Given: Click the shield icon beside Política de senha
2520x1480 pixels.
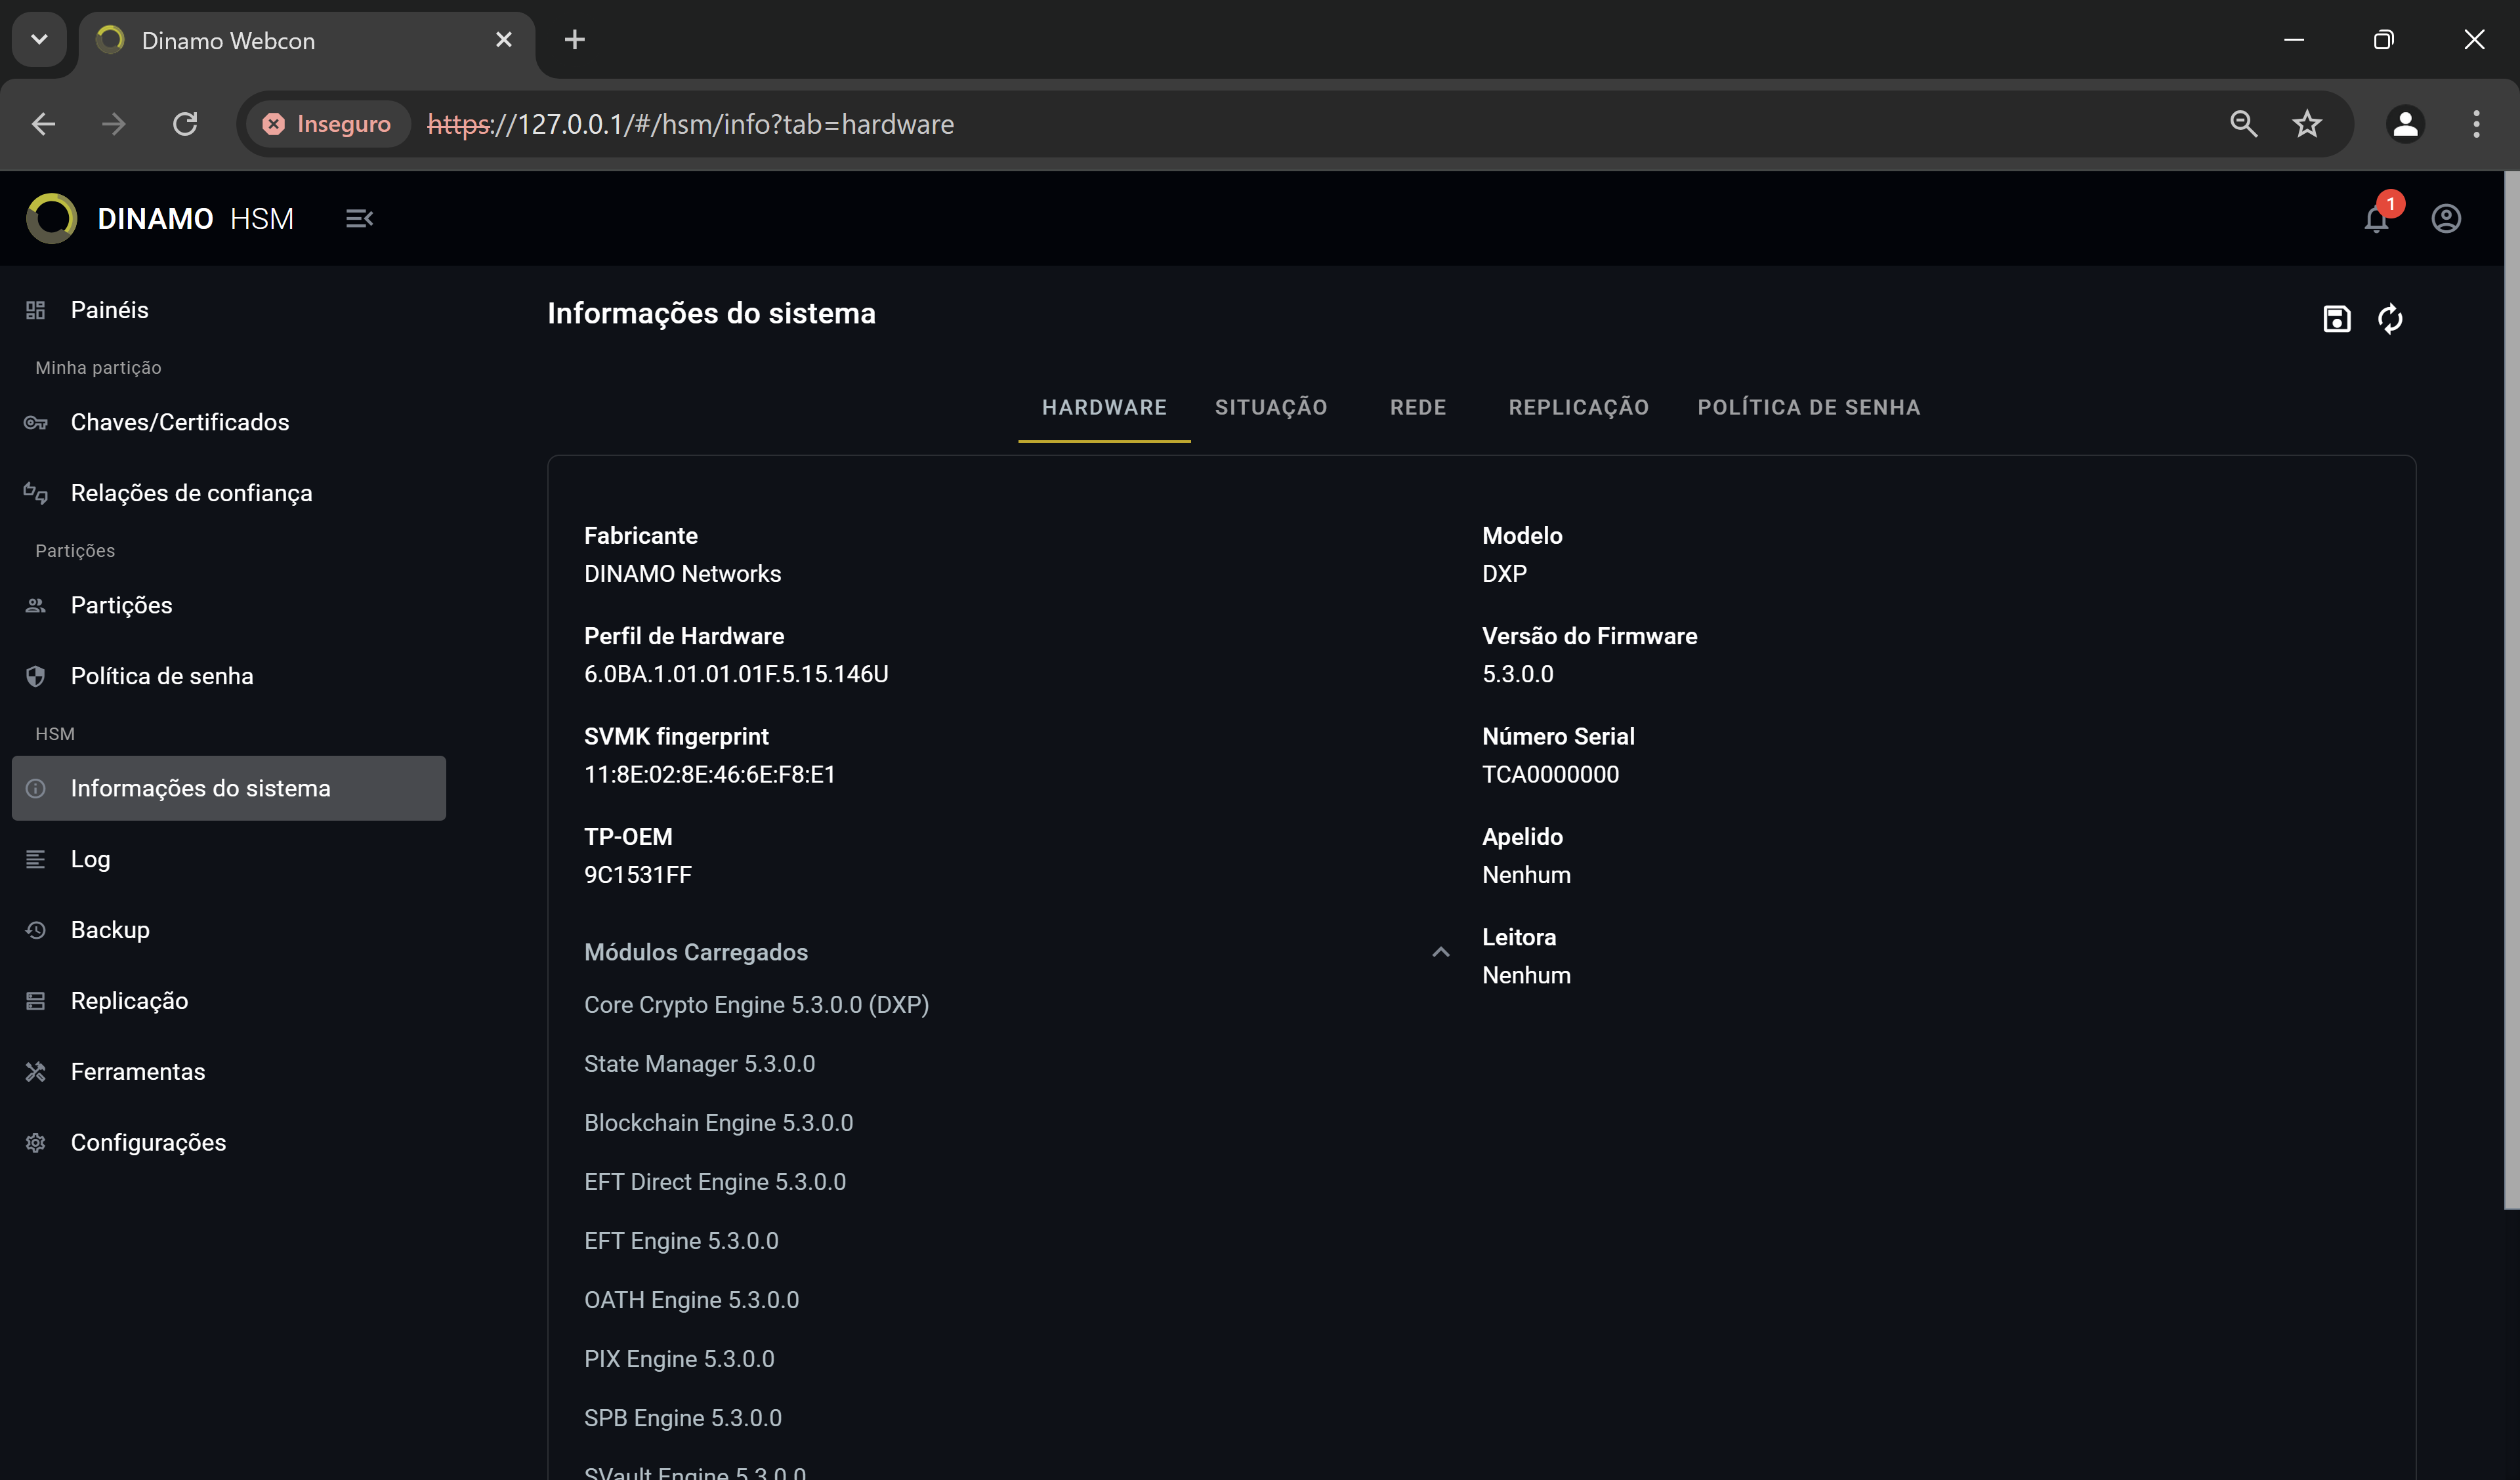Looking at the screenshot, I should tap(36, 676).
